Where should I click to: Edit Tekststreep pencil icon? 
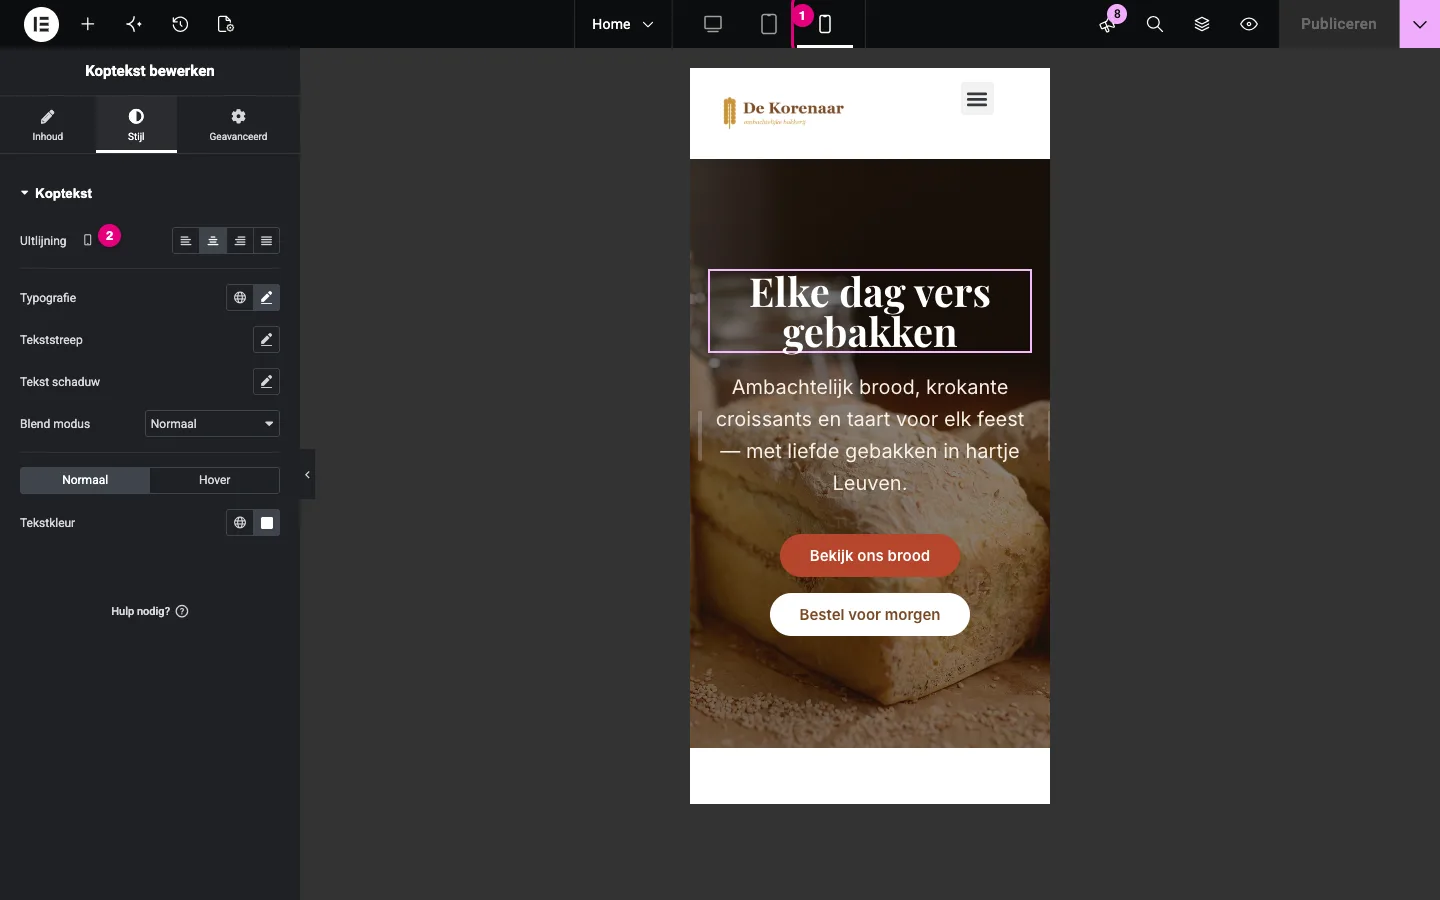point(266,340)
